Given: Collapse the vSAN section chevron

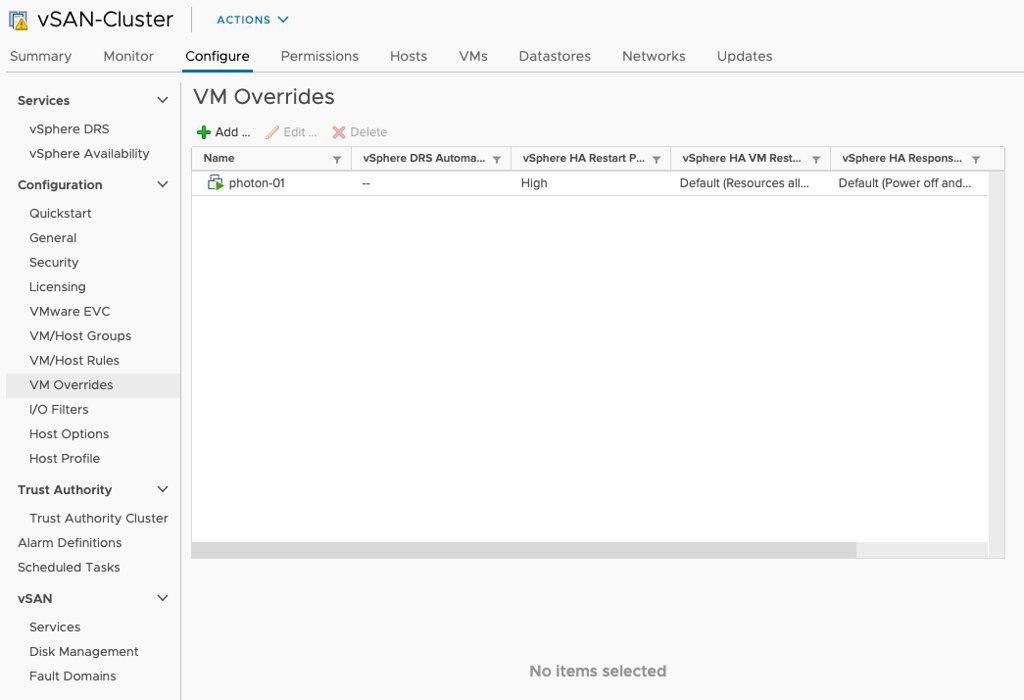Looking at the screenshot, I should tap(163, 598).
